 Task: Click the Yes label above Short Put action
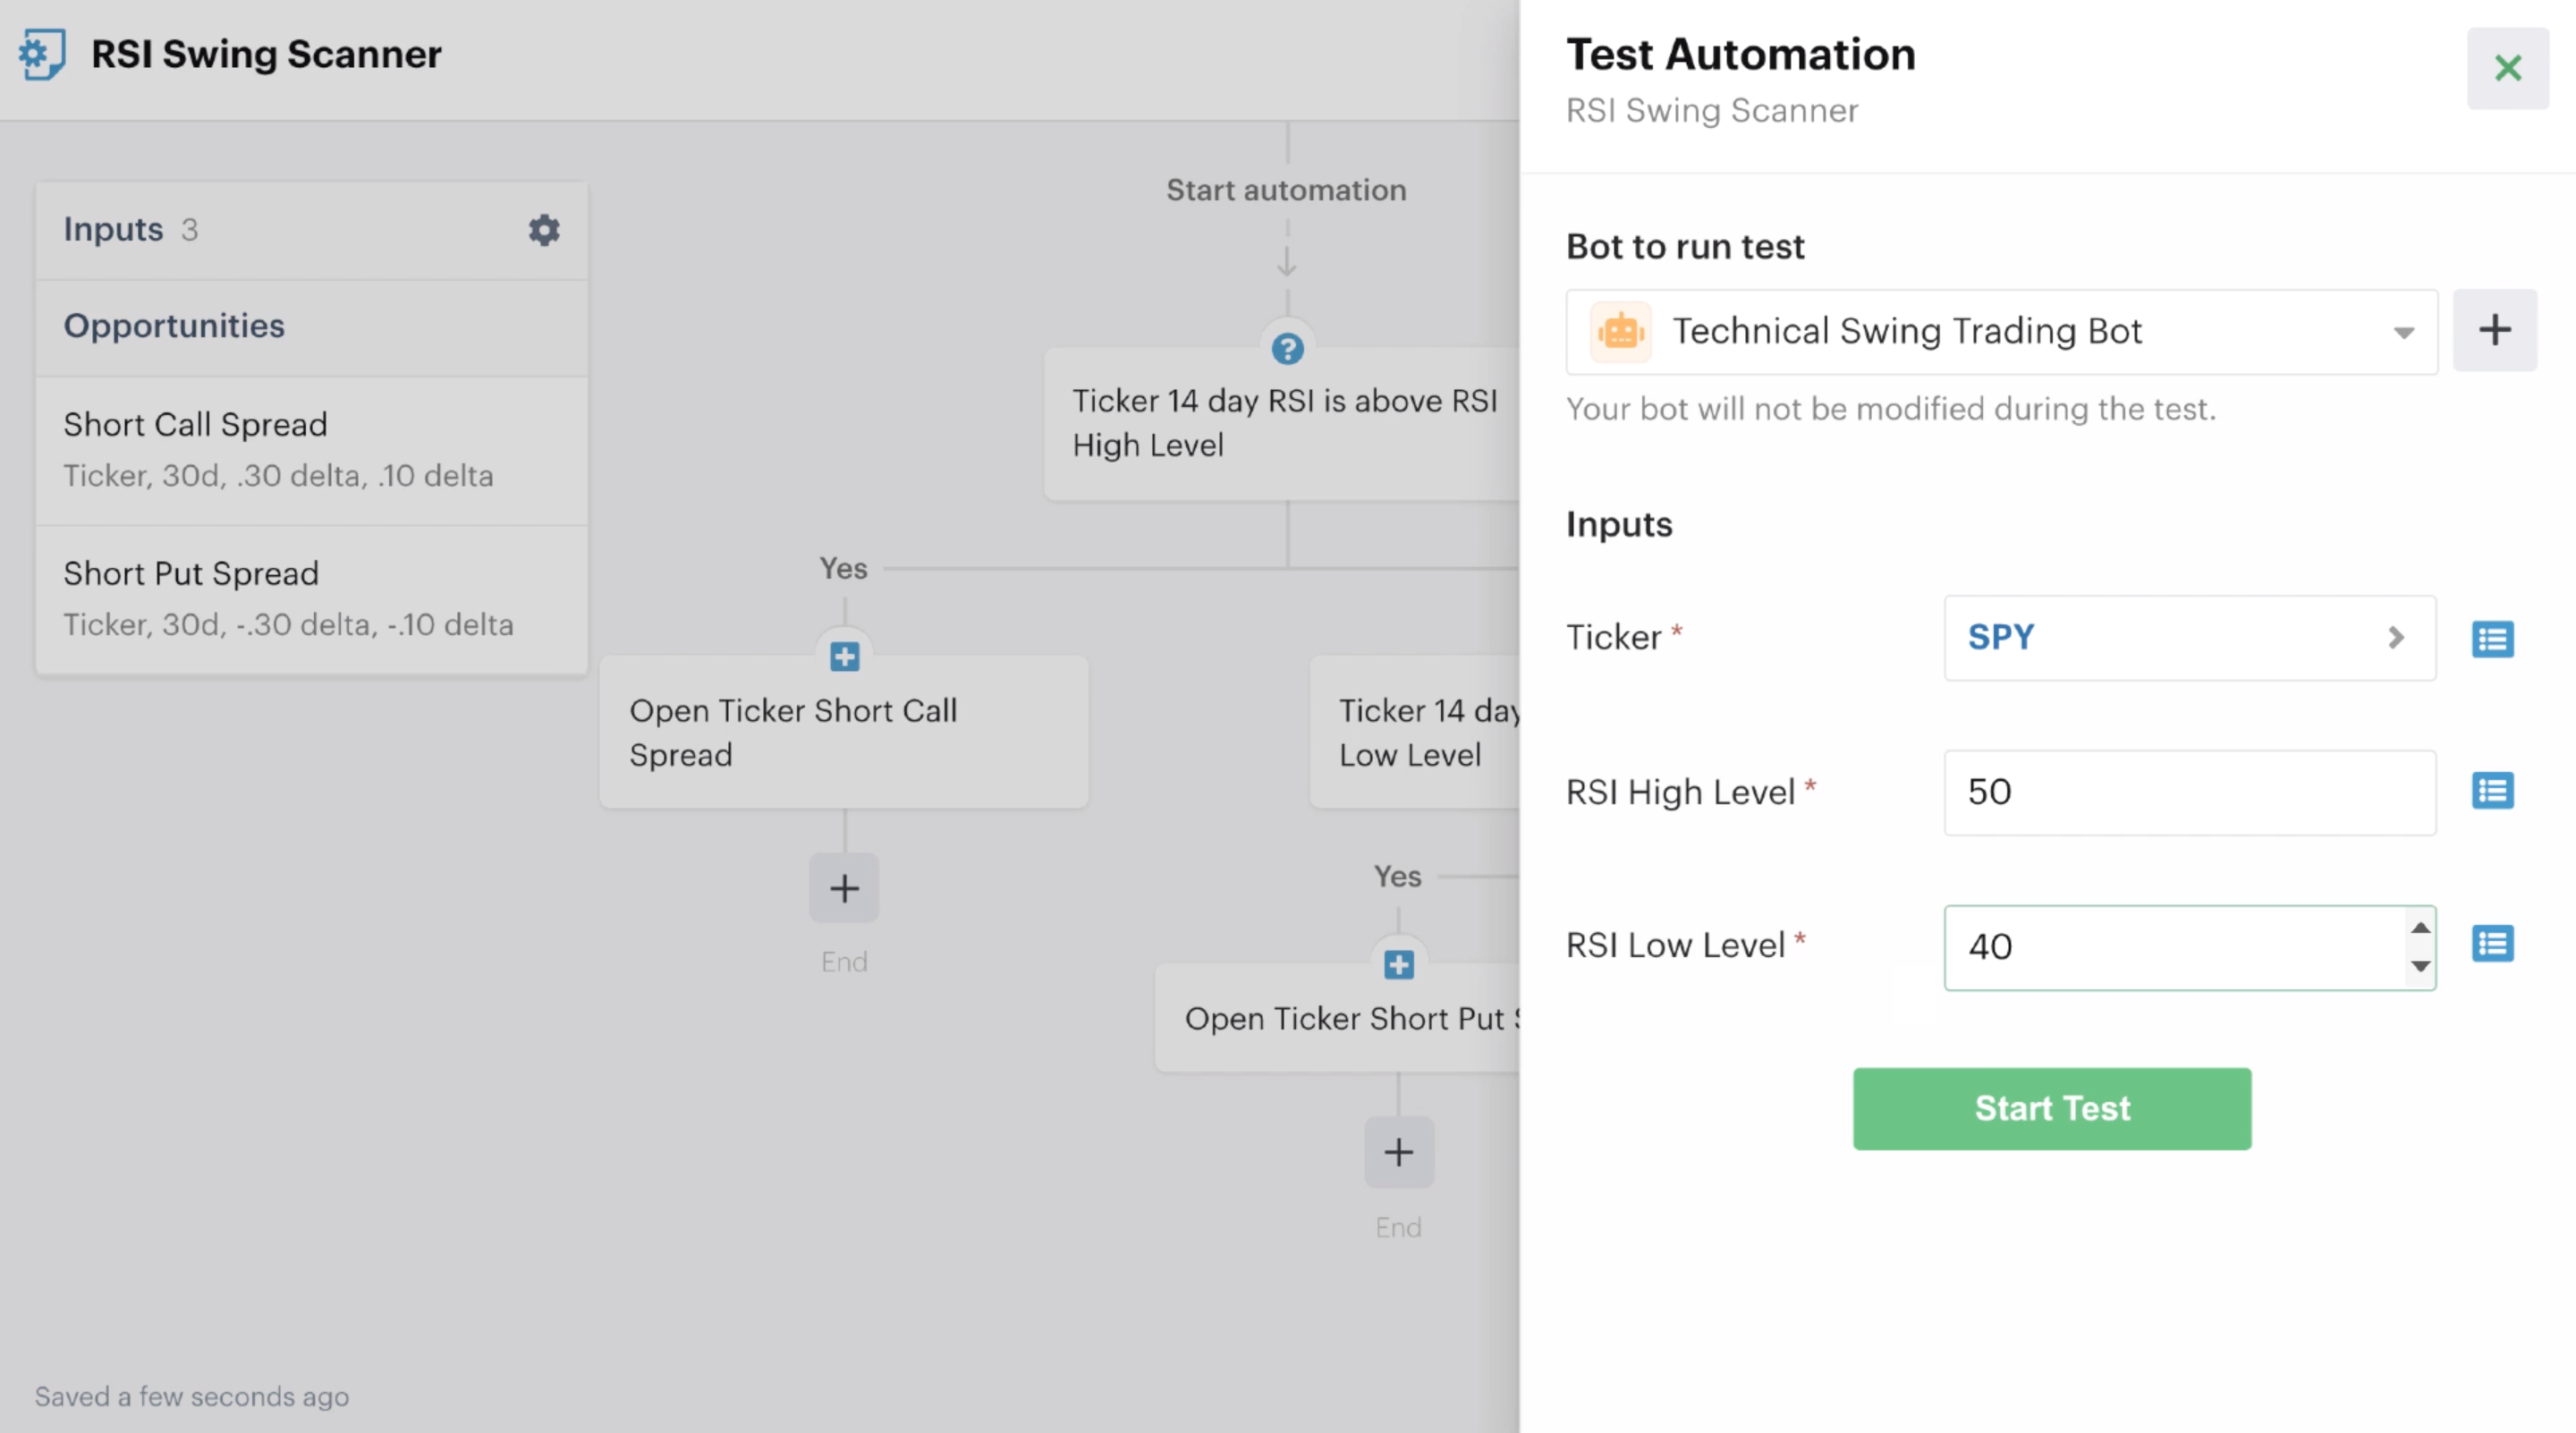(x=1397, y=876)
